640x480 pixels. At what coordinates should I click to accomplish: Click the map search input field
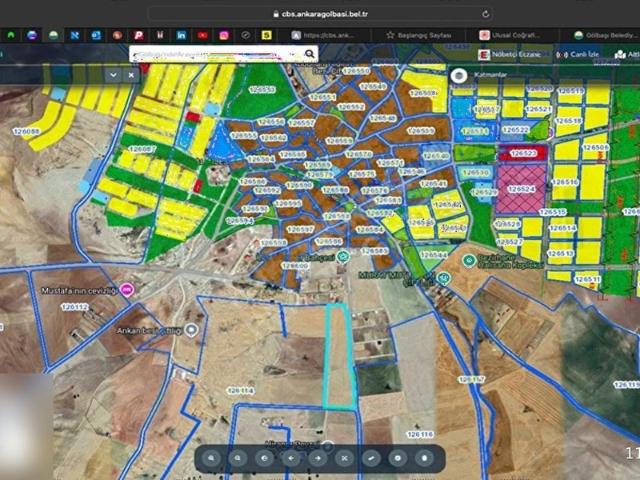[x=200, y=54]
